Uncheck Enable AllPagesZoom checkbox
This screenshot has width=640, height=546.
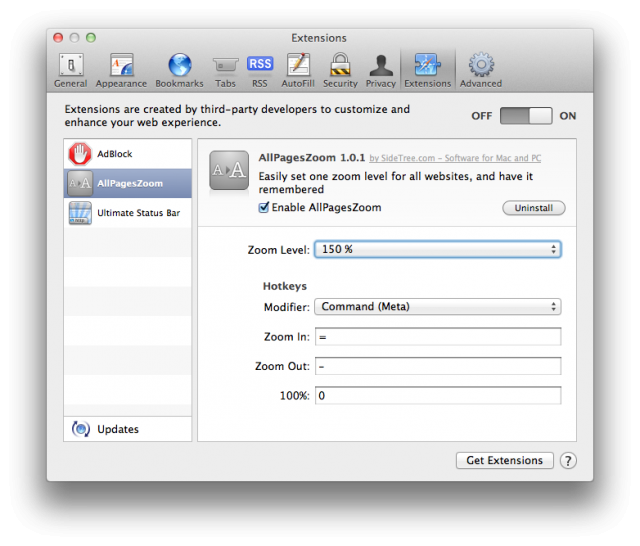pos(264,207)
